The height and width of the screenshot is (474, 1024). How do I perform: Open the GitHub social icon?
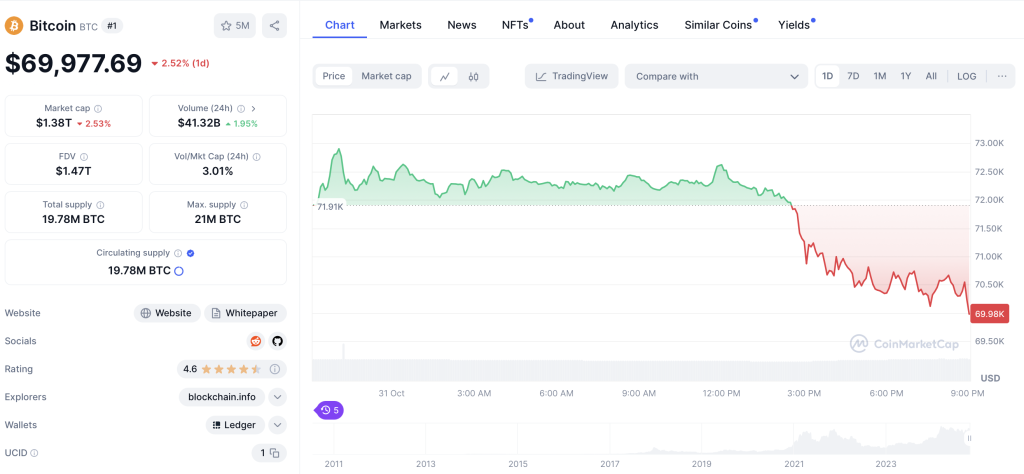pyautogui.click(x=278, y=341)
